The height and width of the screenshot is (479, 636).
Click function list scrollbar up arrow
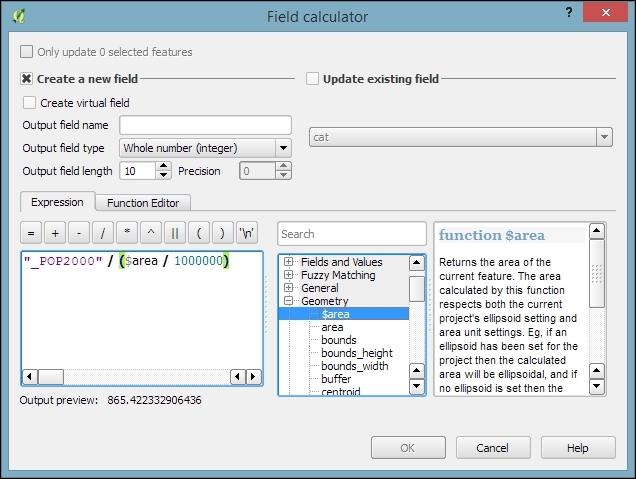pos(417,263)
